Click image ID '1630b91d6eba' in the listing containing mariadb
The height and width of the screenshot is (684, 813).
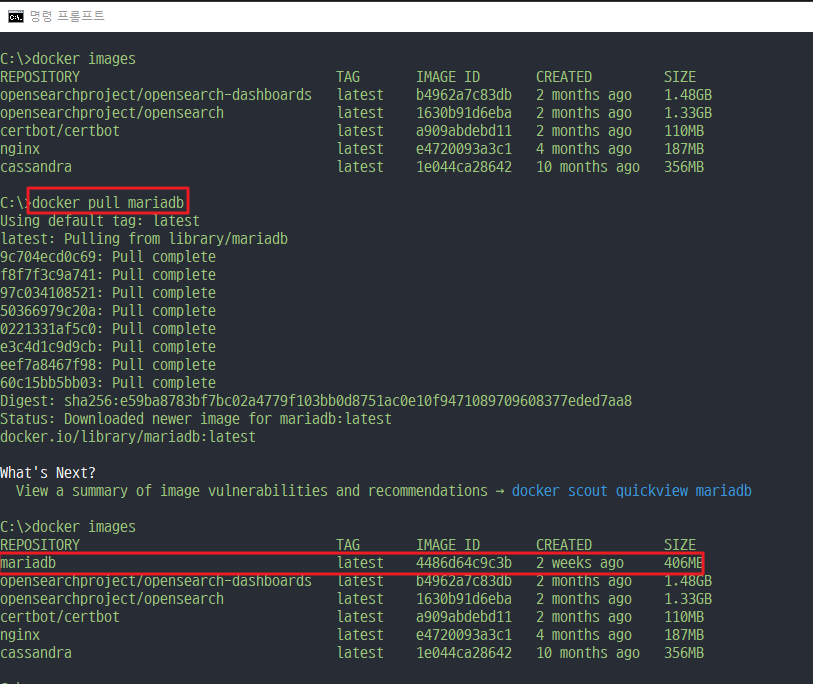464,599
